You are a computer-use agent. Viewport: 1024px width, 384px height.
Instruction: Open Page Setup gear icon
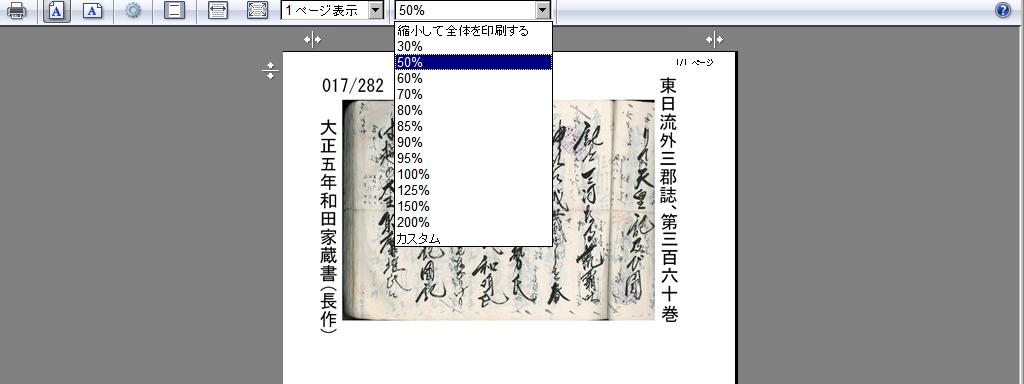pos(133,10)
